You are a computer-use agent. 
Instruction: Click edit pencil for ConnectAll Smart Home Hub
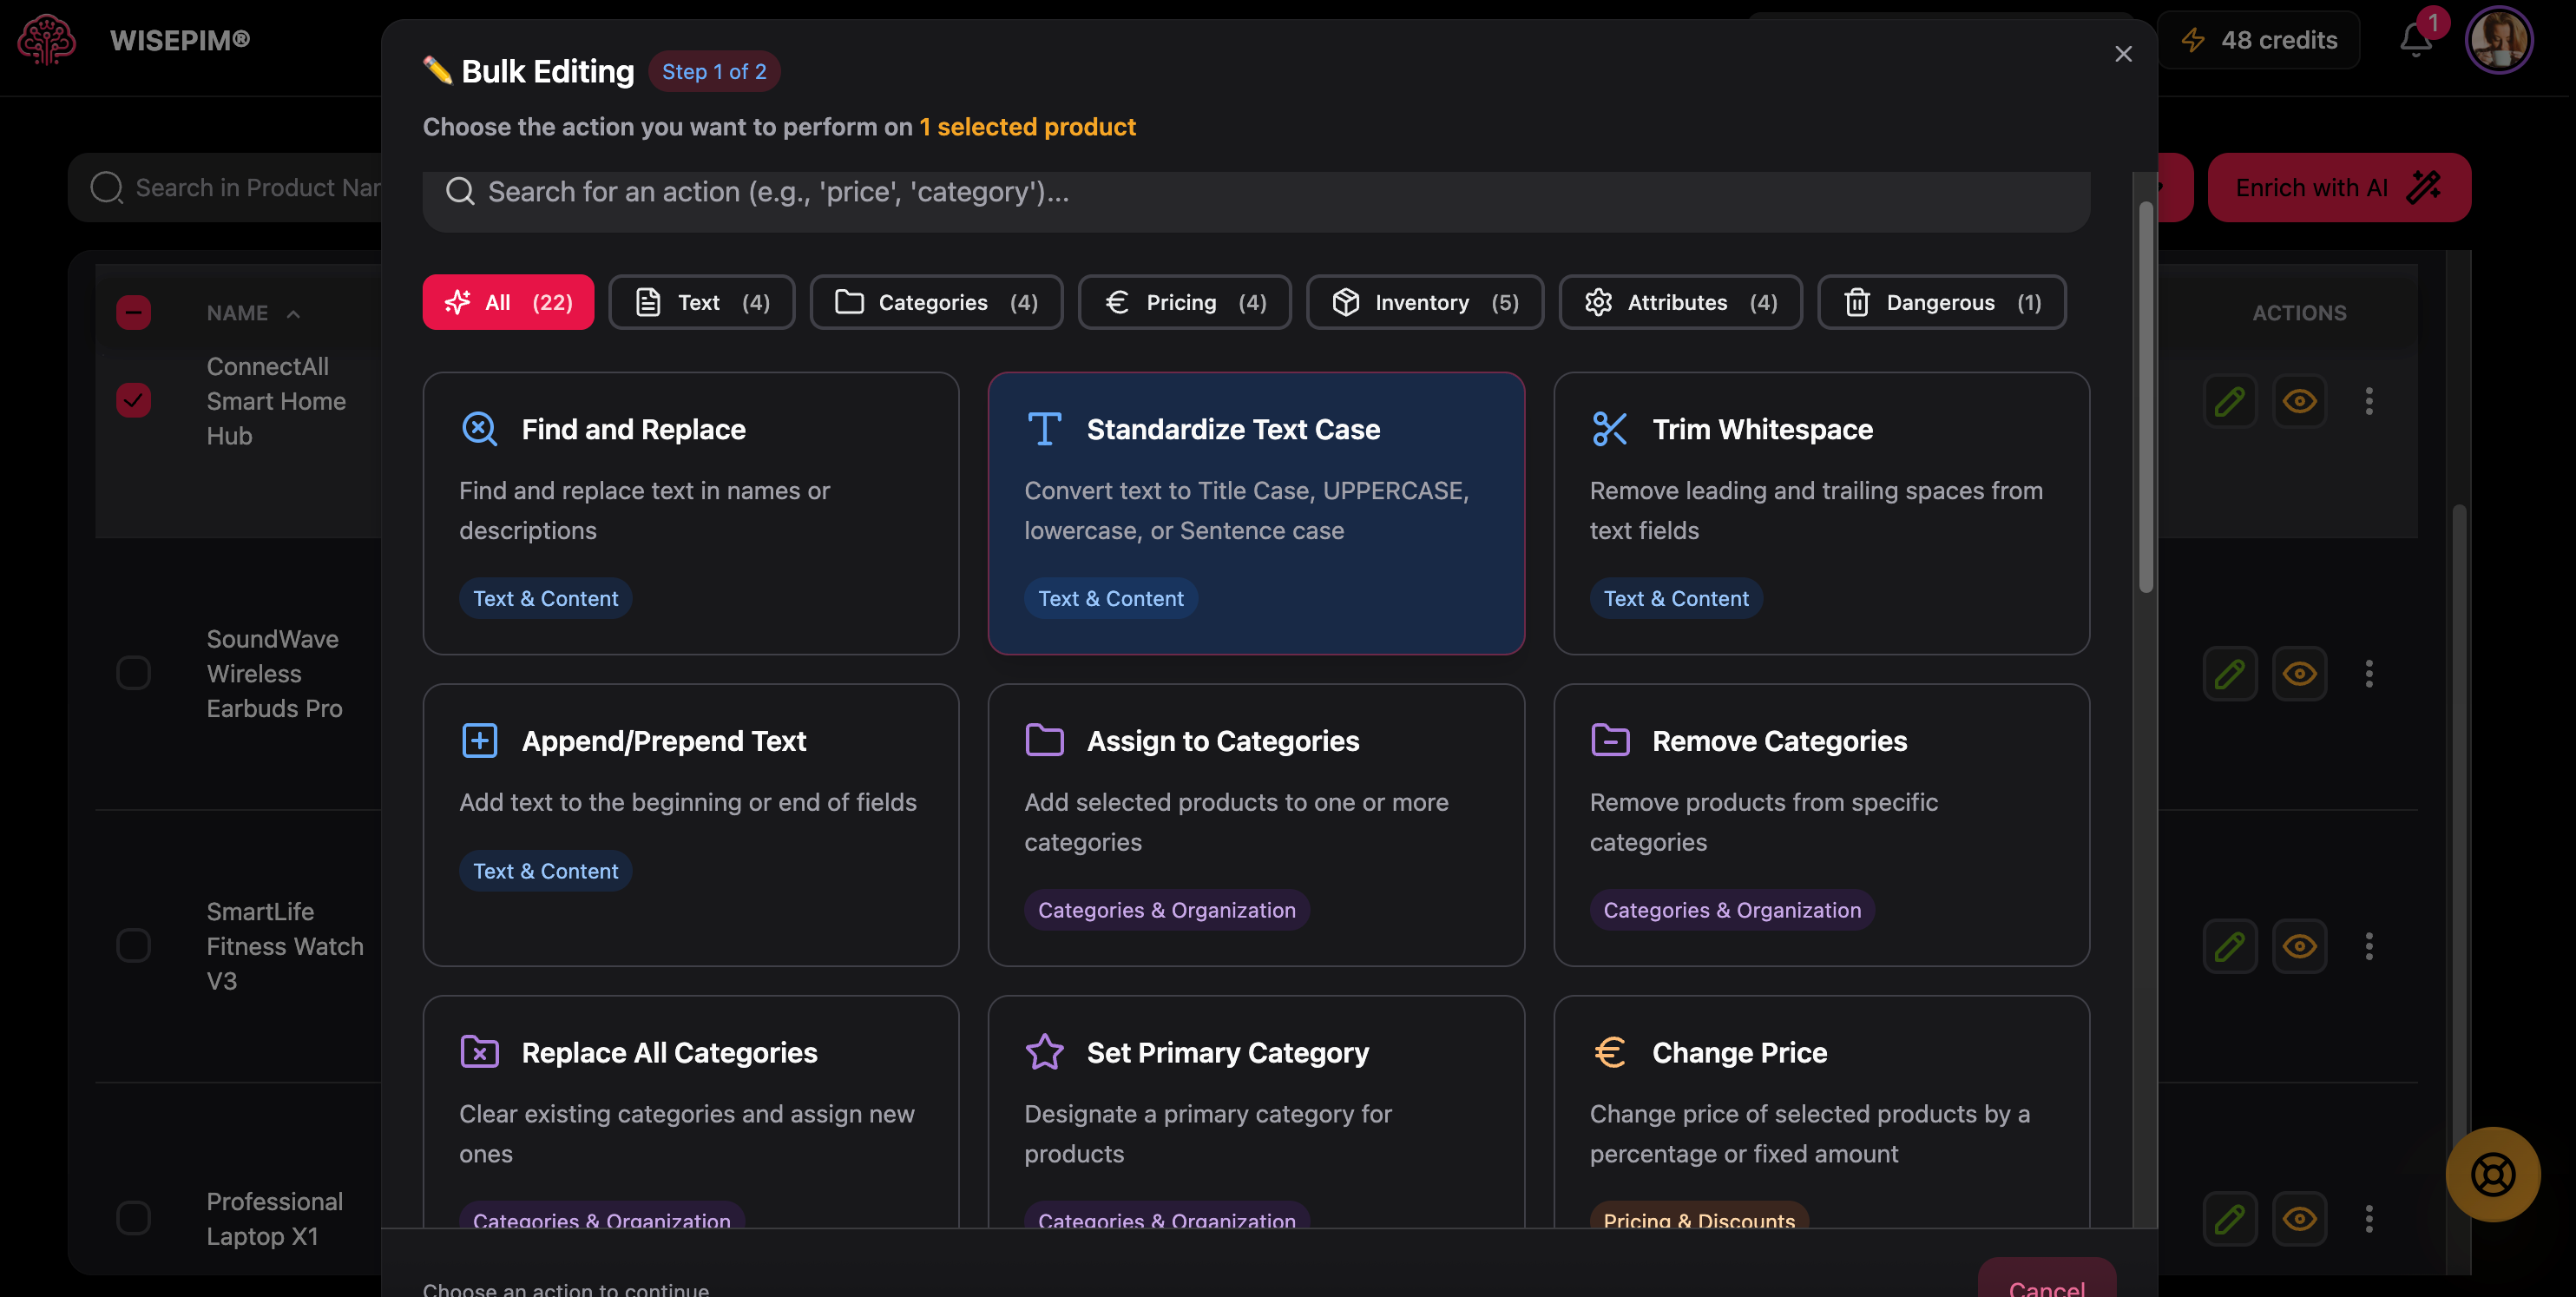[2229, 401]
